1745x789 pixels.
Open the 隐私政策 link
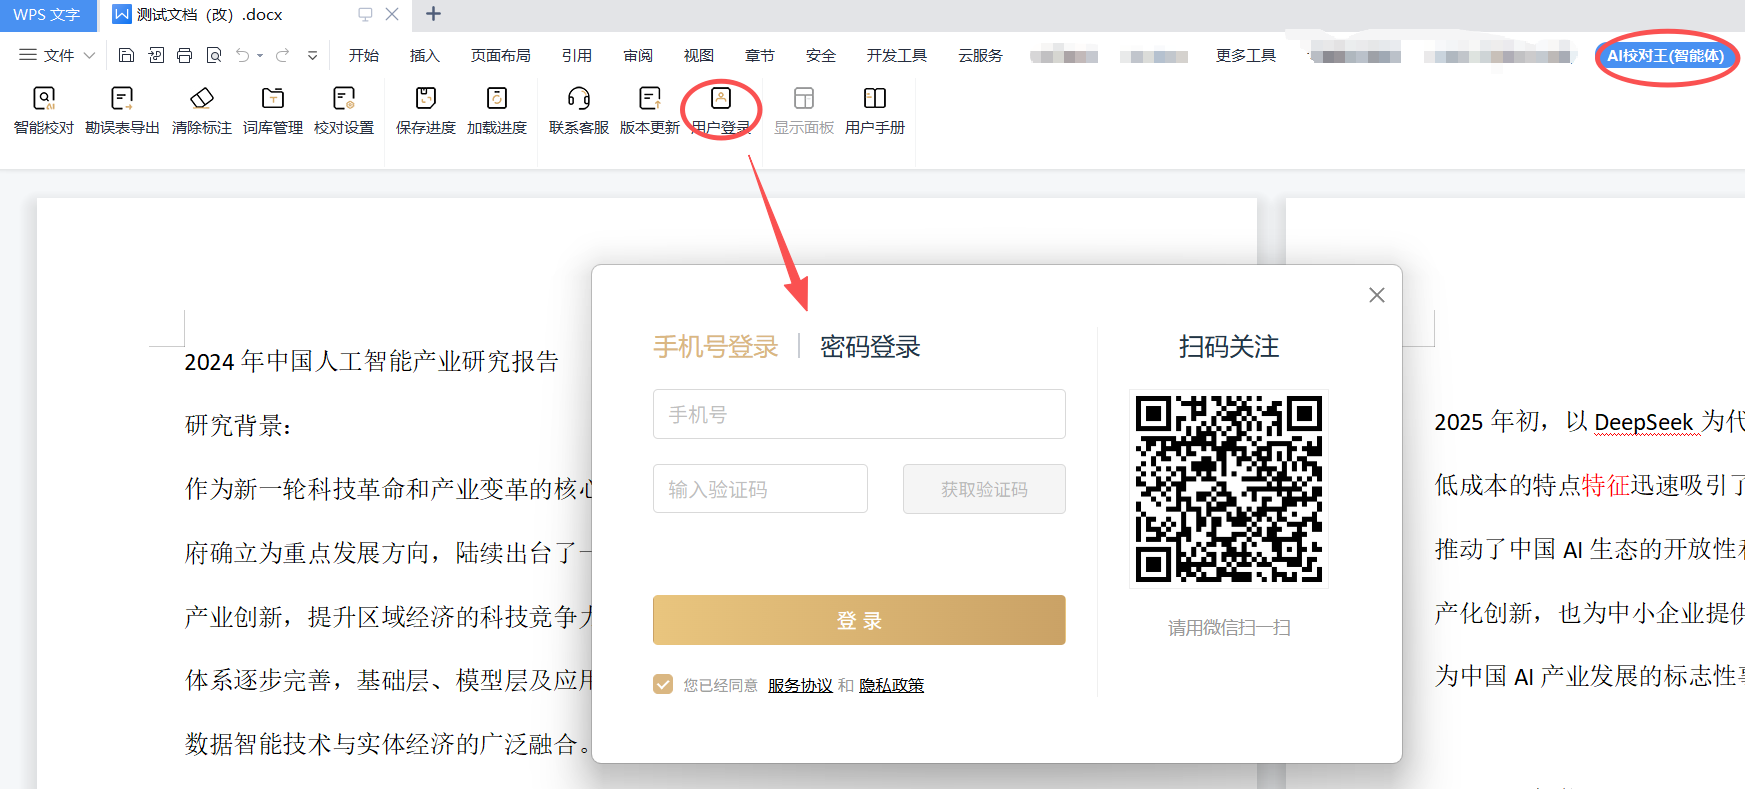click(891, 685)
